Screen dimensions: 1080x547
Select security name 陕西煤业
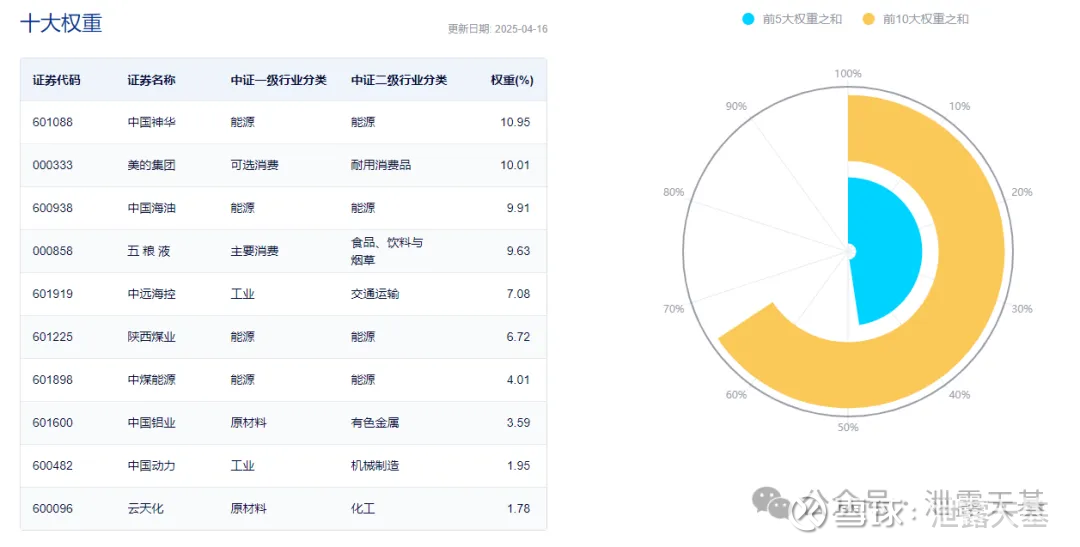pos(152,337)
